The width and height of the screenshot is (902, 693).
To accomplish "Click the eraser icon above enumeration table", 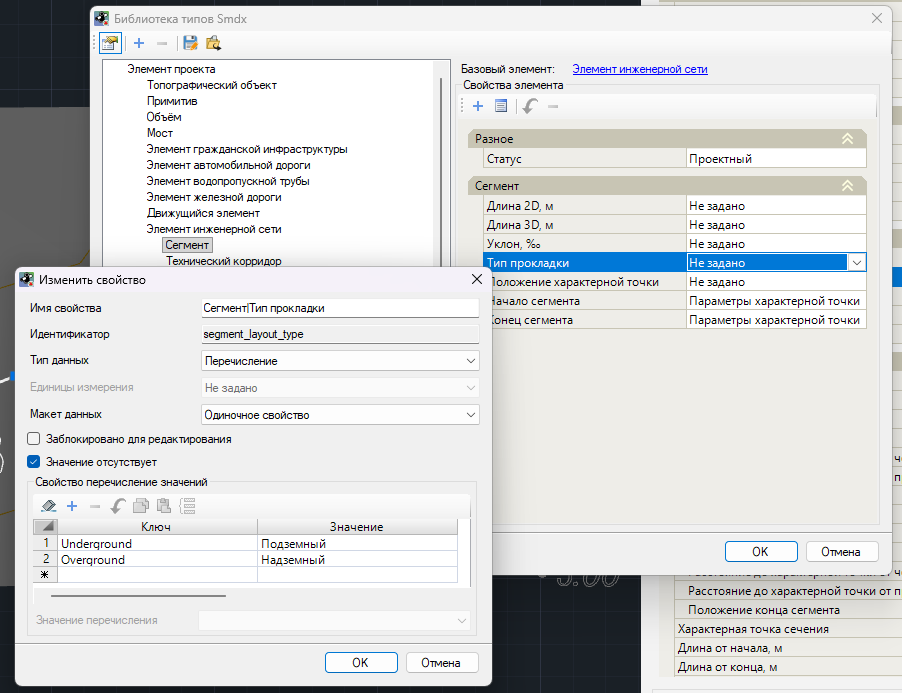I will pos(47,506).
